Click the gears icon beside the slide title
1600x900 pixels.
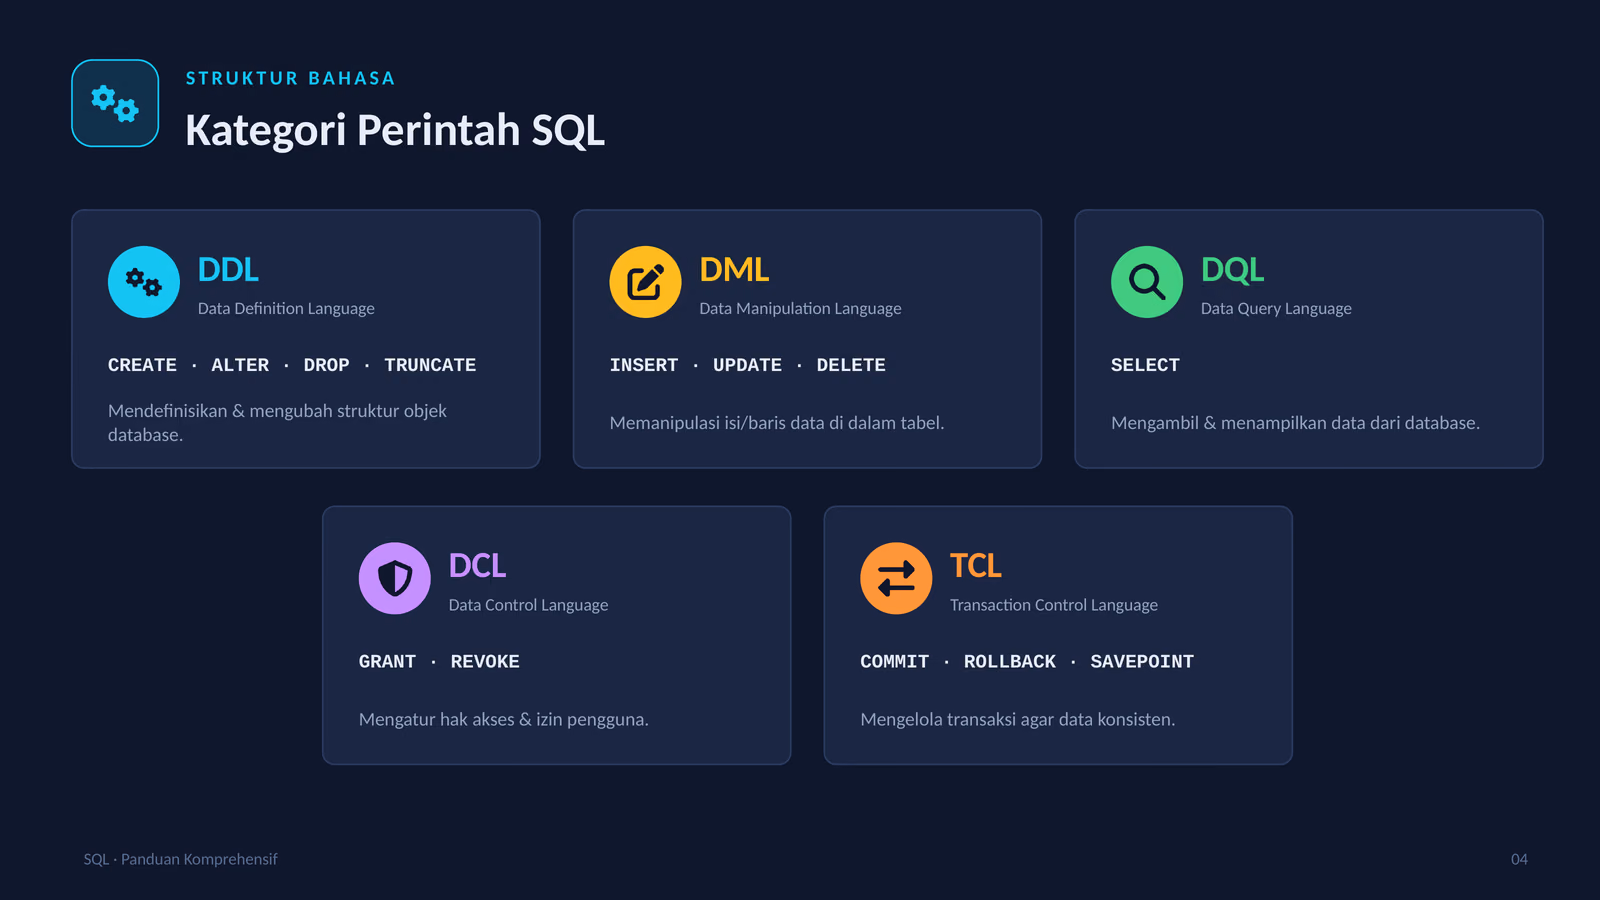[115, 103]
